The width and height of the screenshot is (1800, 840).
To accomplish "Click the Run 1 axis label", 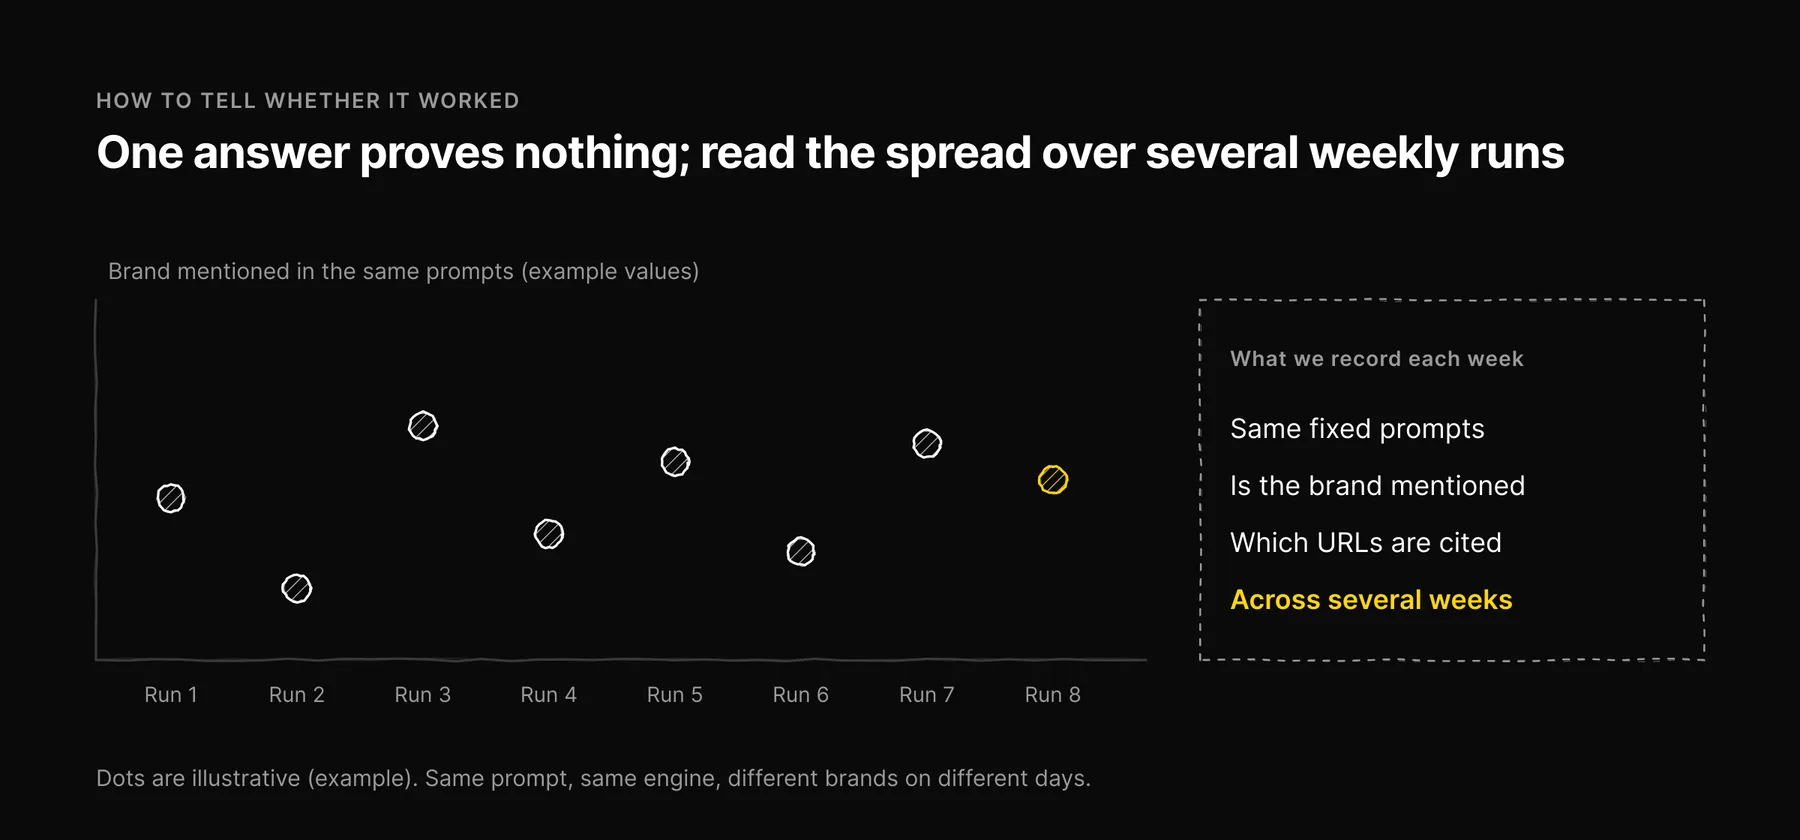I will click(171, 695).
